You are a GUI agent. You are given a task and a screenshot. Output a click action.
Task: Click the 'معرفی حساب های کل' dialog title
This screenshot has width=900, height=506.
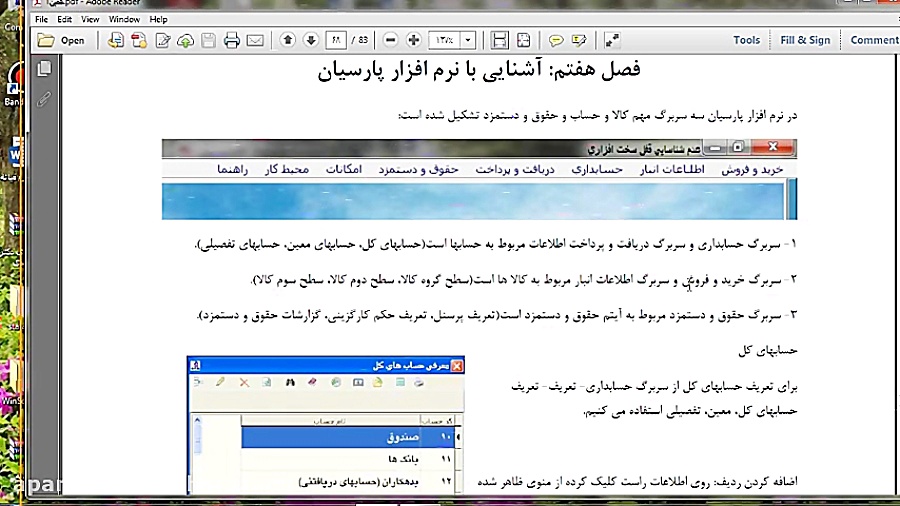pyautogui.click(x=410, y=365)
